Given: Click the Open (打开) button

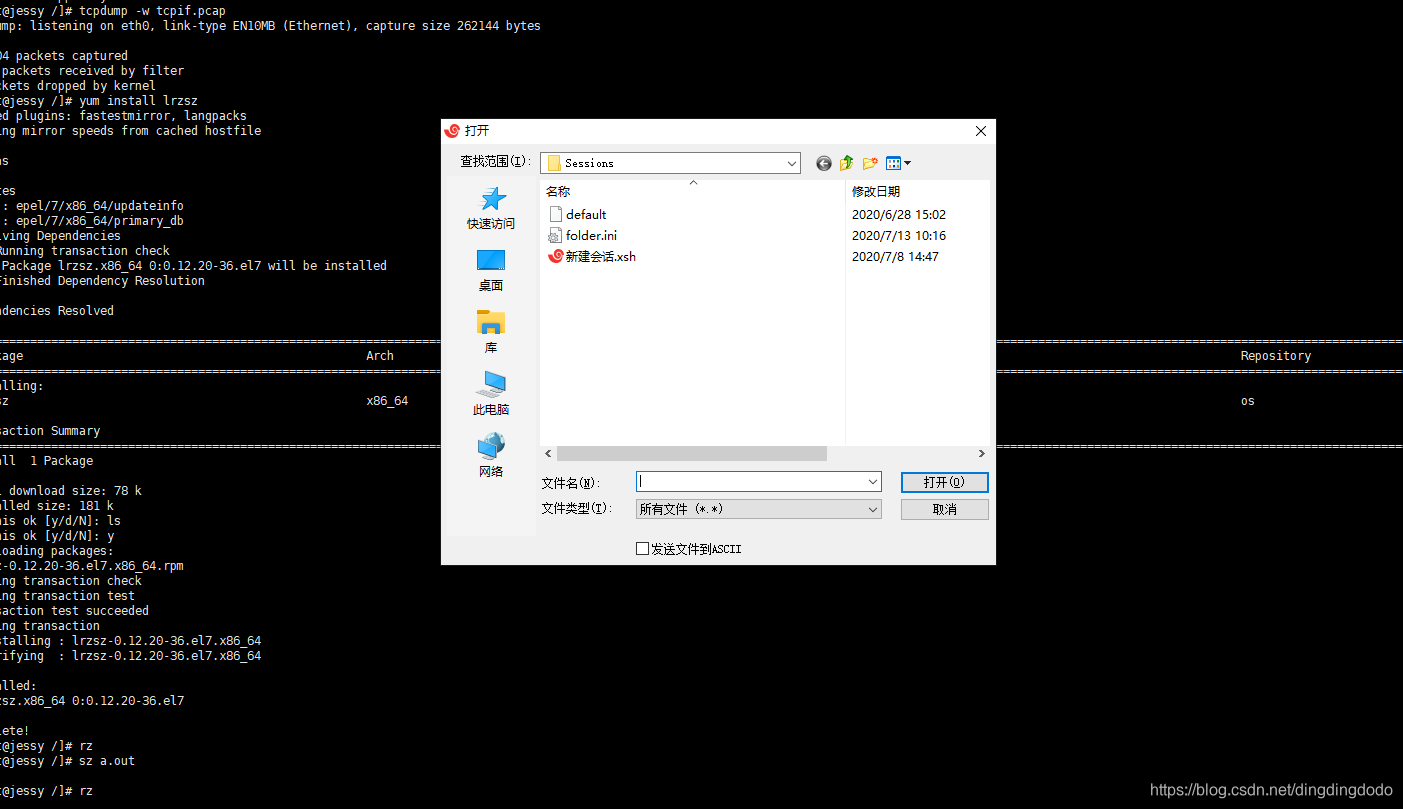Looking at the screenshot, I should (944, 482).
